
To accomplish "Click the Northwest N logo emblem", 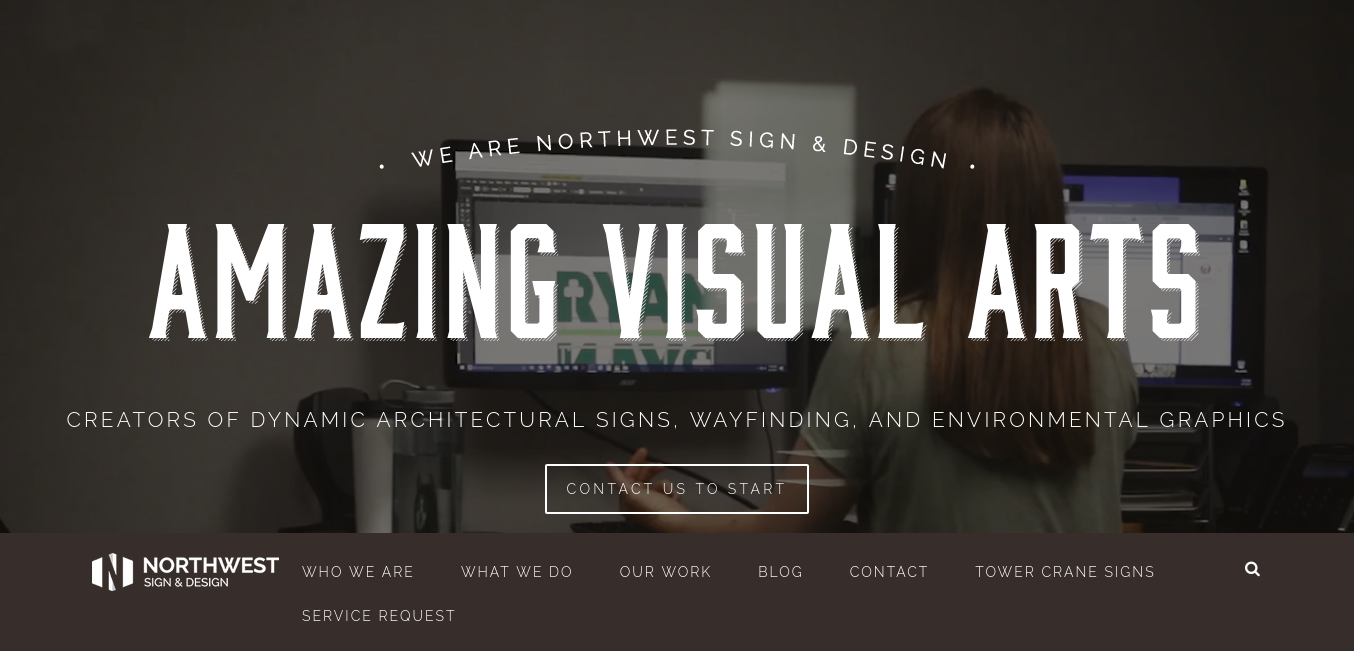I will 112,572.
